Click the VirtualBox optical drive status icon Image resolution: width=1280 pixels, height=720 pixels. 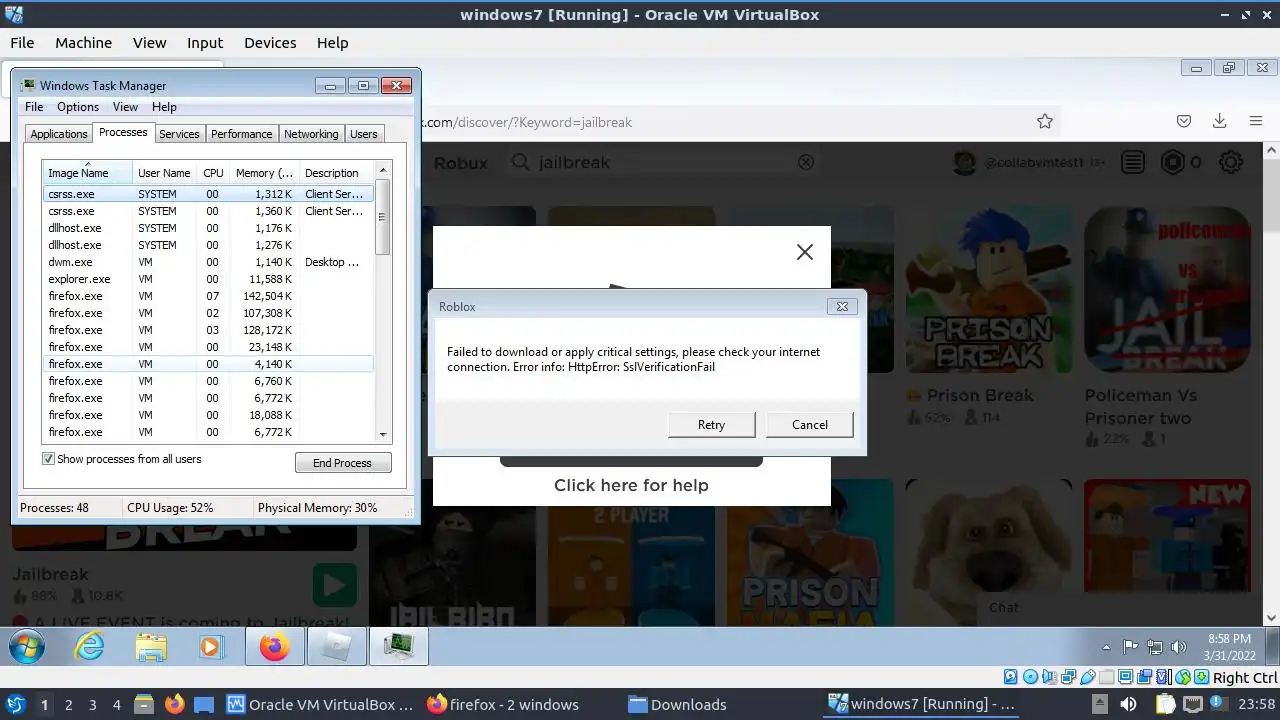click(1030, 677)
